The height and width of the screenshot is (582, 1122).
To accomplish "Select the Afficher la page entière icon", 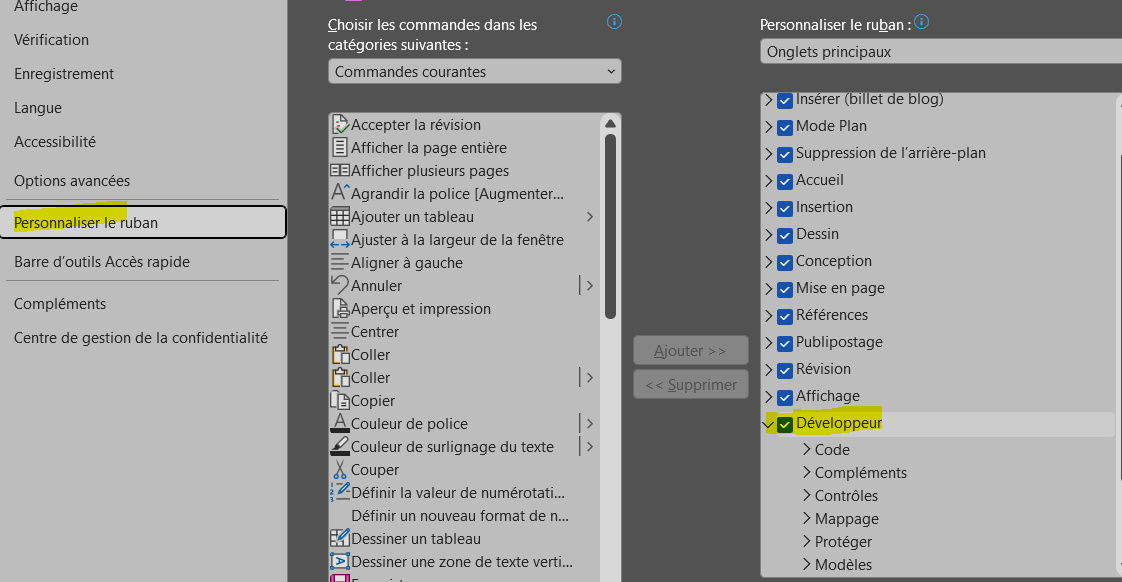I will click(340, 147).
